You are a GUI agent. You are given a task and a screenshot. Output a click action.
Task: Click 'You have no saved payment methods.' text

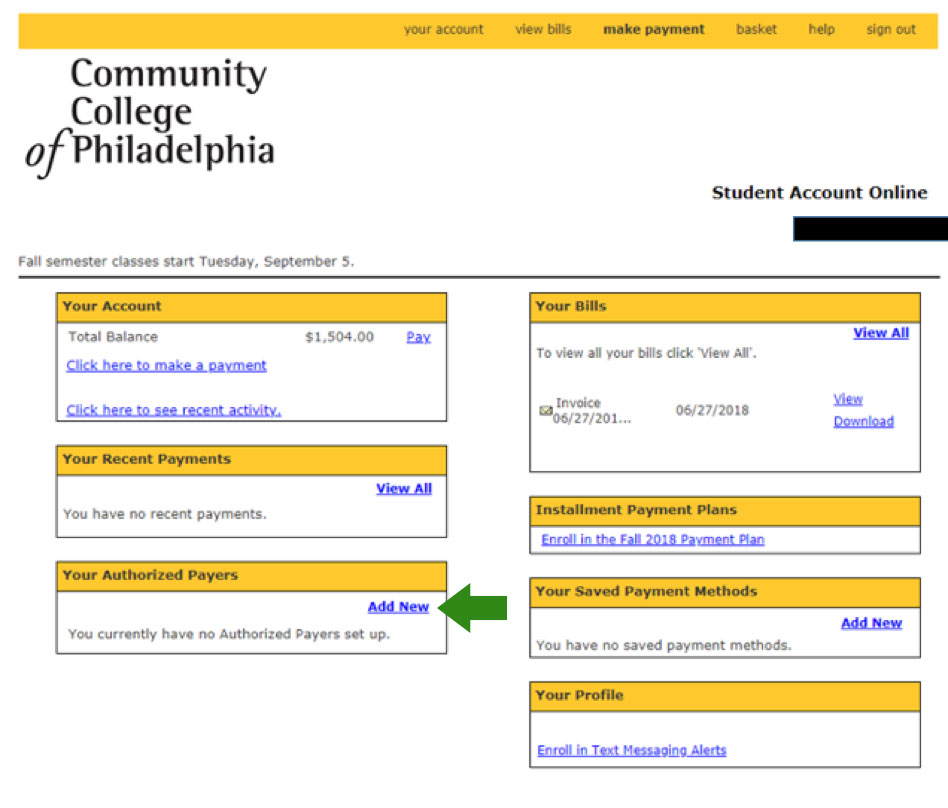point(663,645)
